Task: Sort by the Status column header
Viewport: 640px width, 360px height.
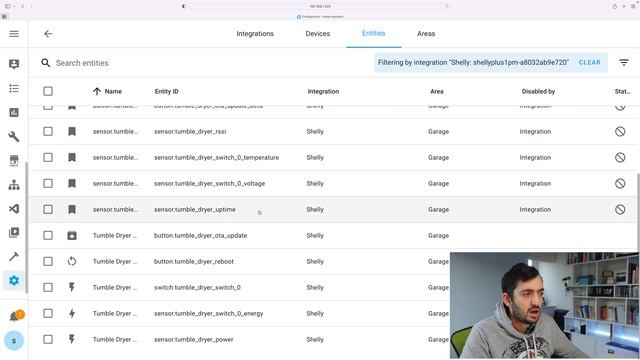Action: pos(622,91)
